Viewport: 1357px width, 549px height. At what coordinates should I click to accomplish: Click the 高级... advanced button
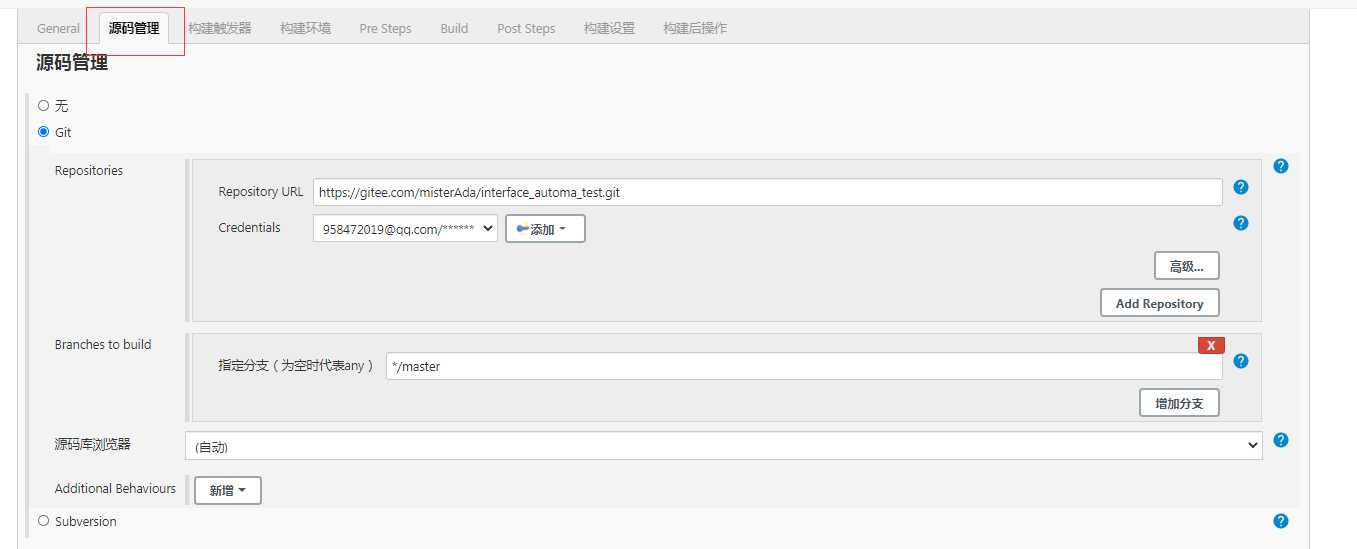(1186, 266)
